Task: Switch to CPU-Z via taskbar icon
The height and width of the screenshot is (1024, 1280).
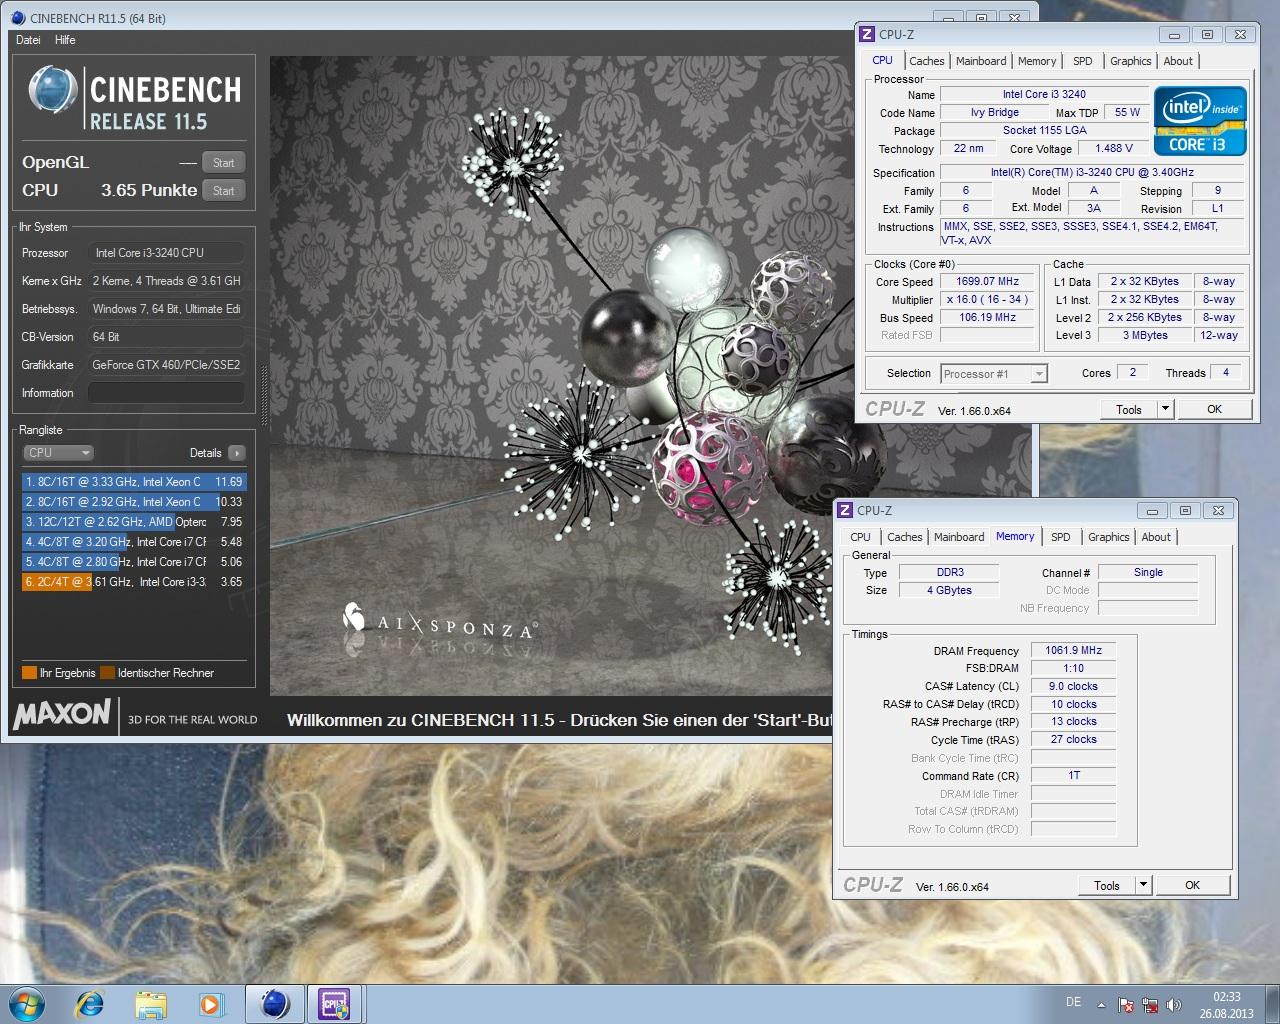Action: pyautogui.click(x=335, y=1004)
